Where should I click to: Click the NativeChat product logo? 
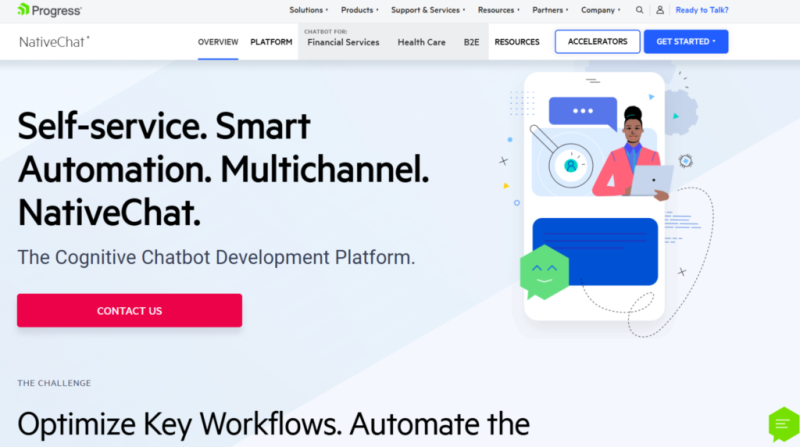coord(54,42)
